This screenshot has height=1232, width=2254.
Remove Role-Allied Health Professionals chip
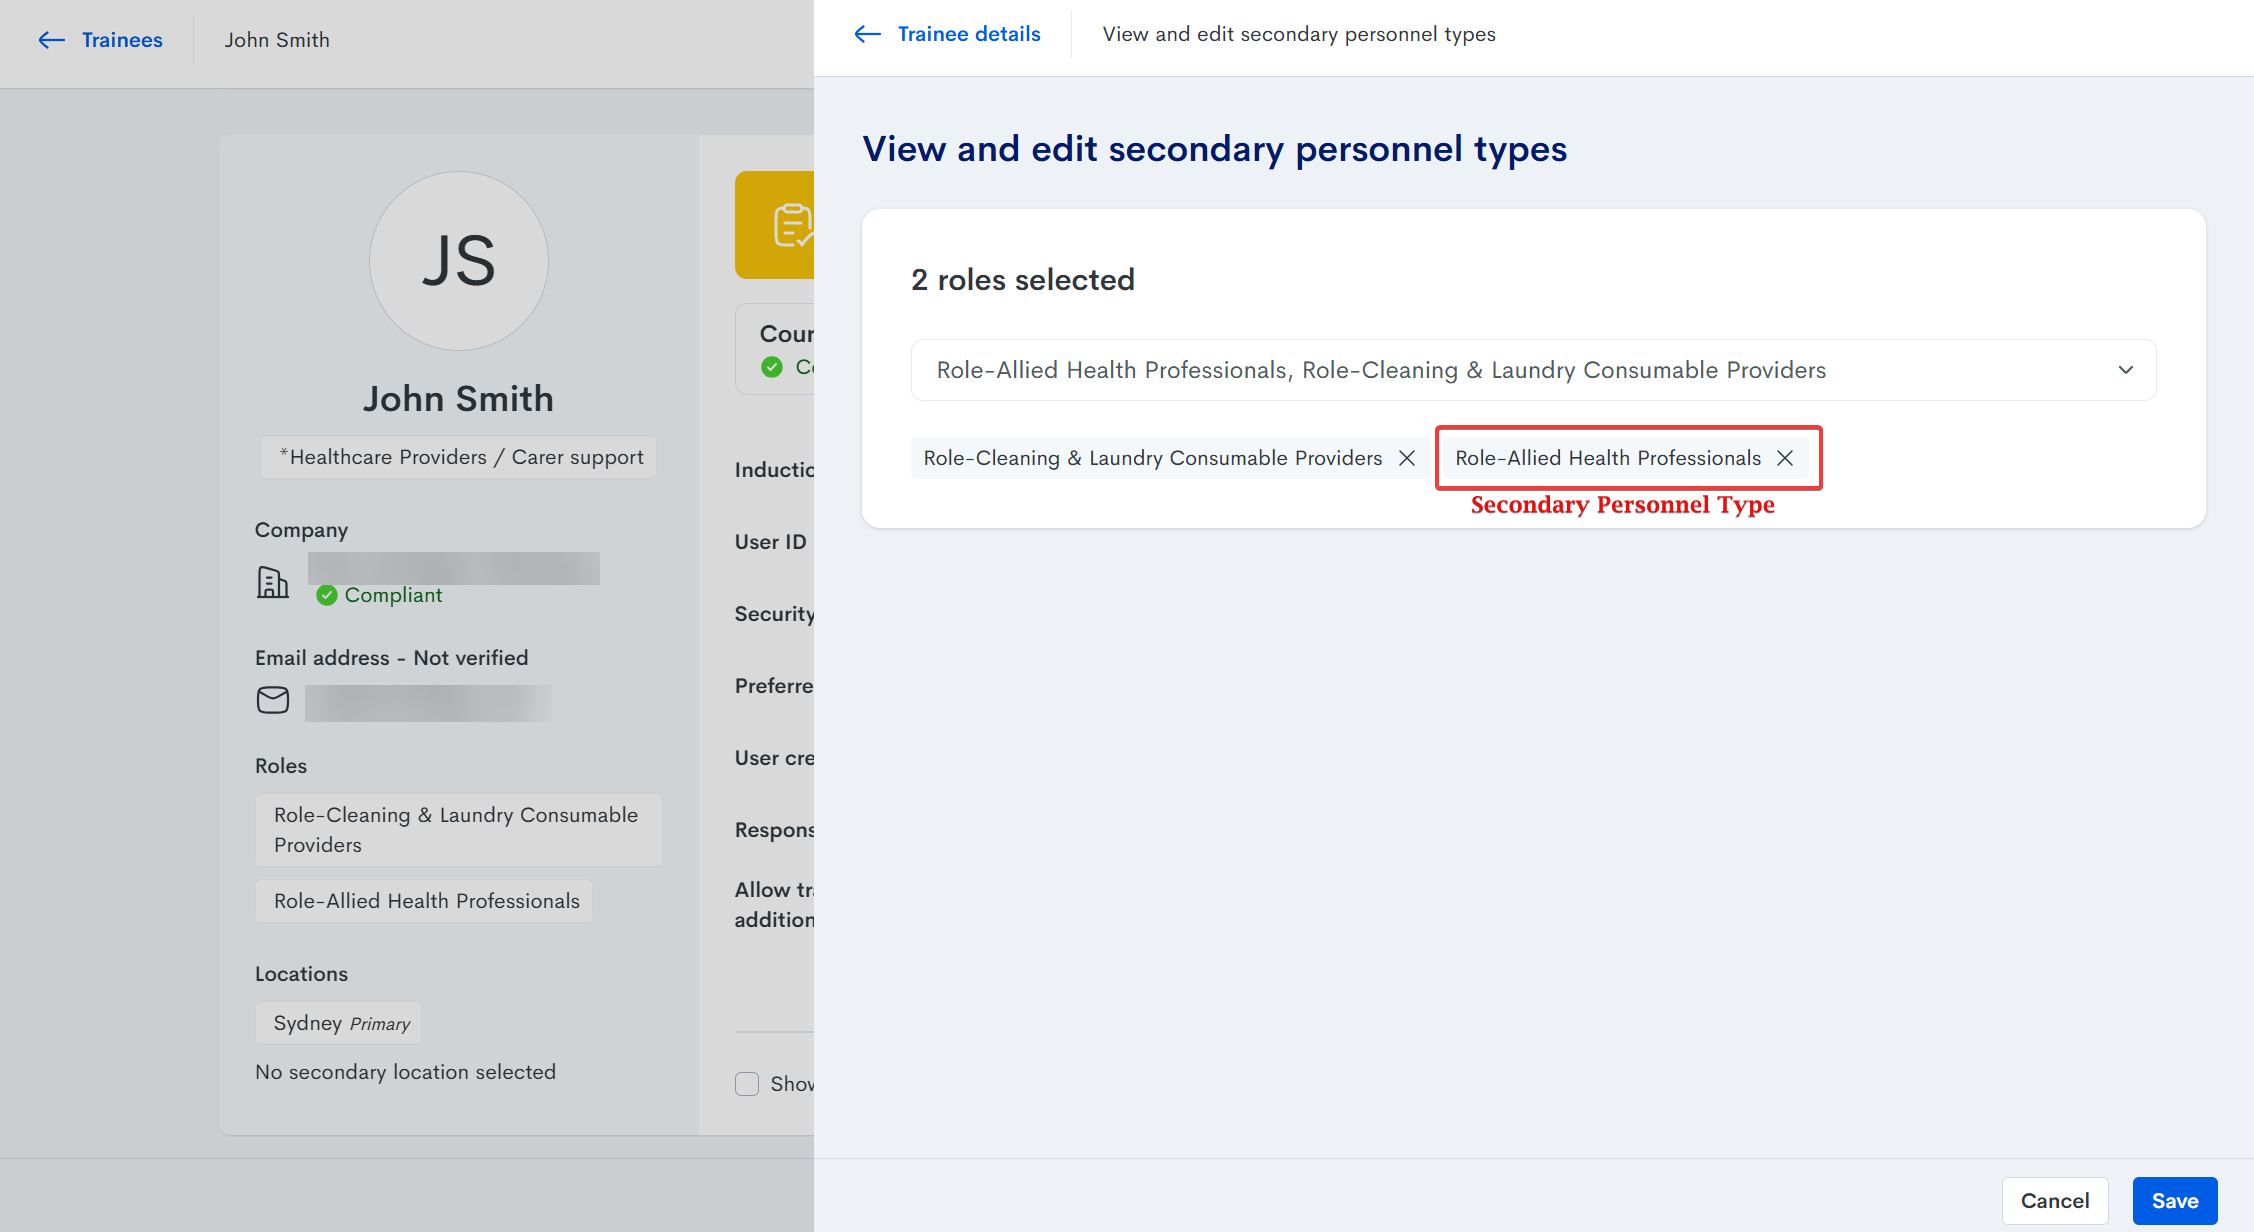[1785, 458]
